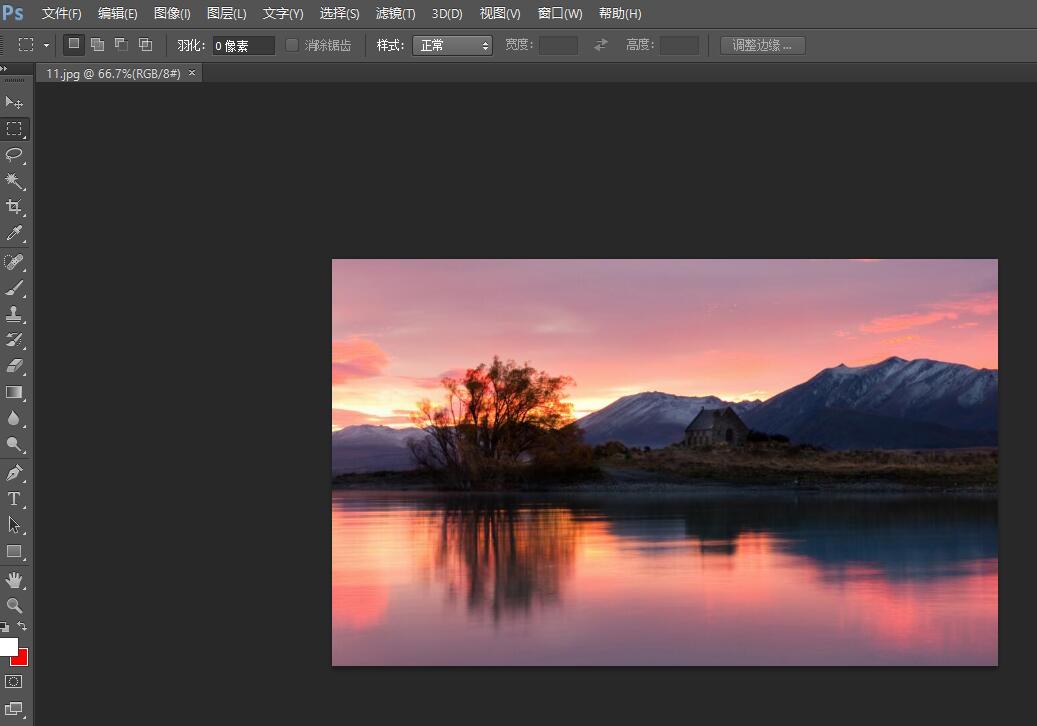Select the Clone Stamp tool
Screen dimensions: 1037x726
(14, 313)
